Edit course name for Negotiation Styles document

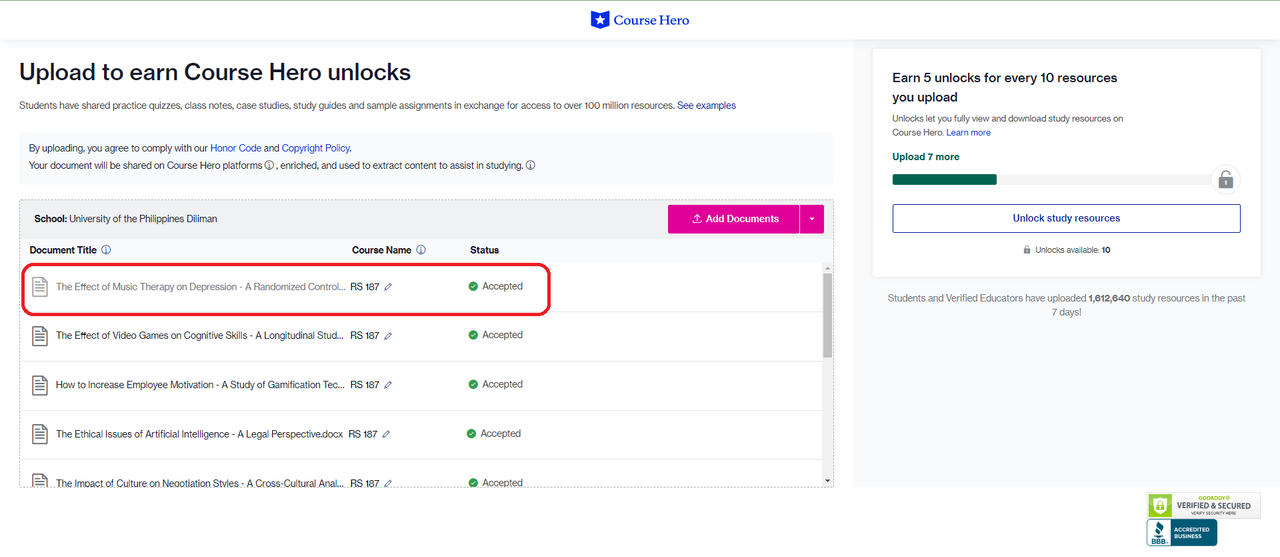point(386,483)
